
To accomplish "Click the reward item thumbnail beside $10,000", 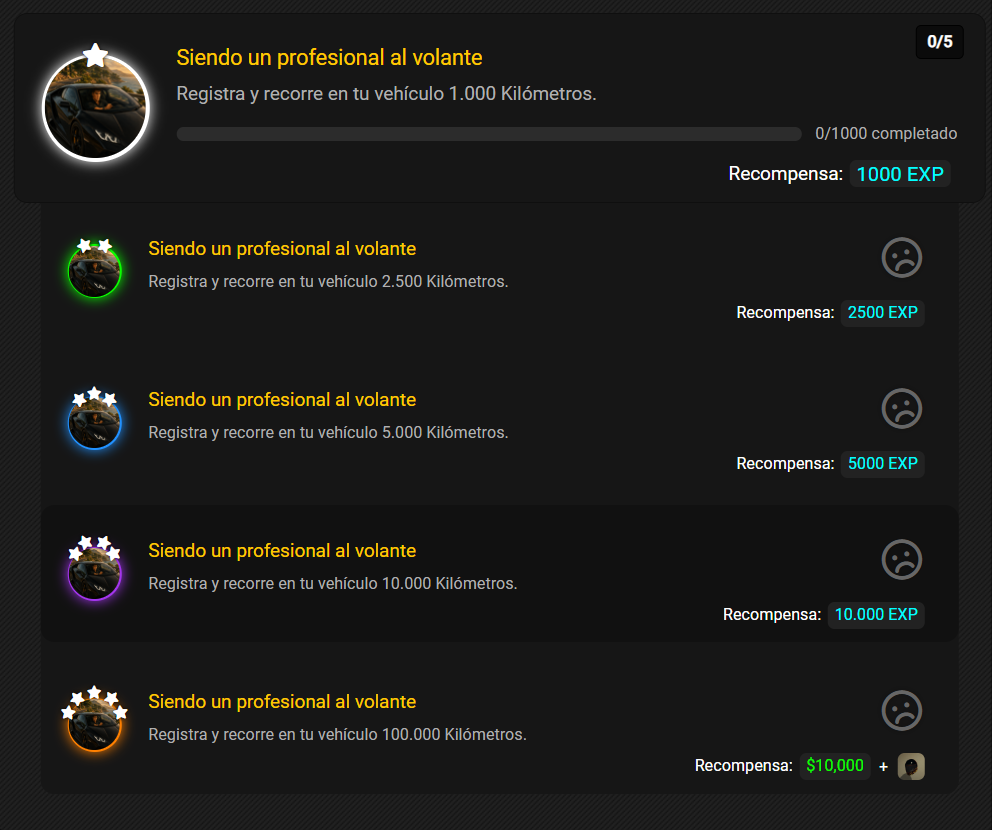I will [x=911, y=766].
